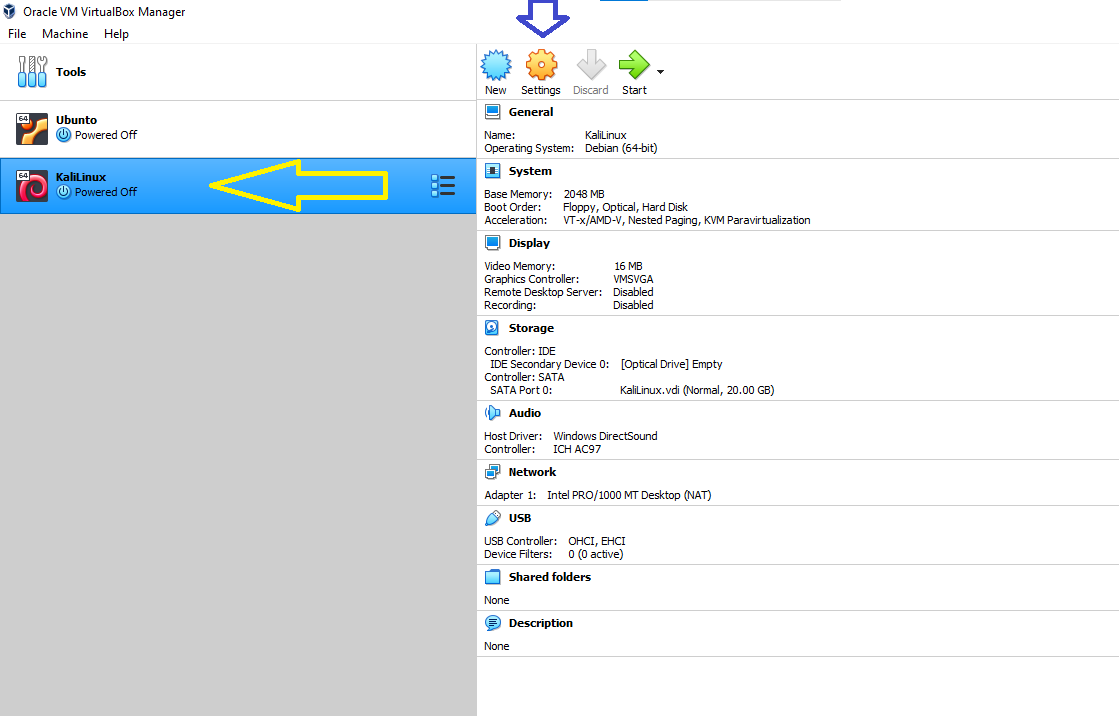The width and height of the screenshot is (1119, 716).
Task: Open the Help menu
Action: (x=116, y=34)
